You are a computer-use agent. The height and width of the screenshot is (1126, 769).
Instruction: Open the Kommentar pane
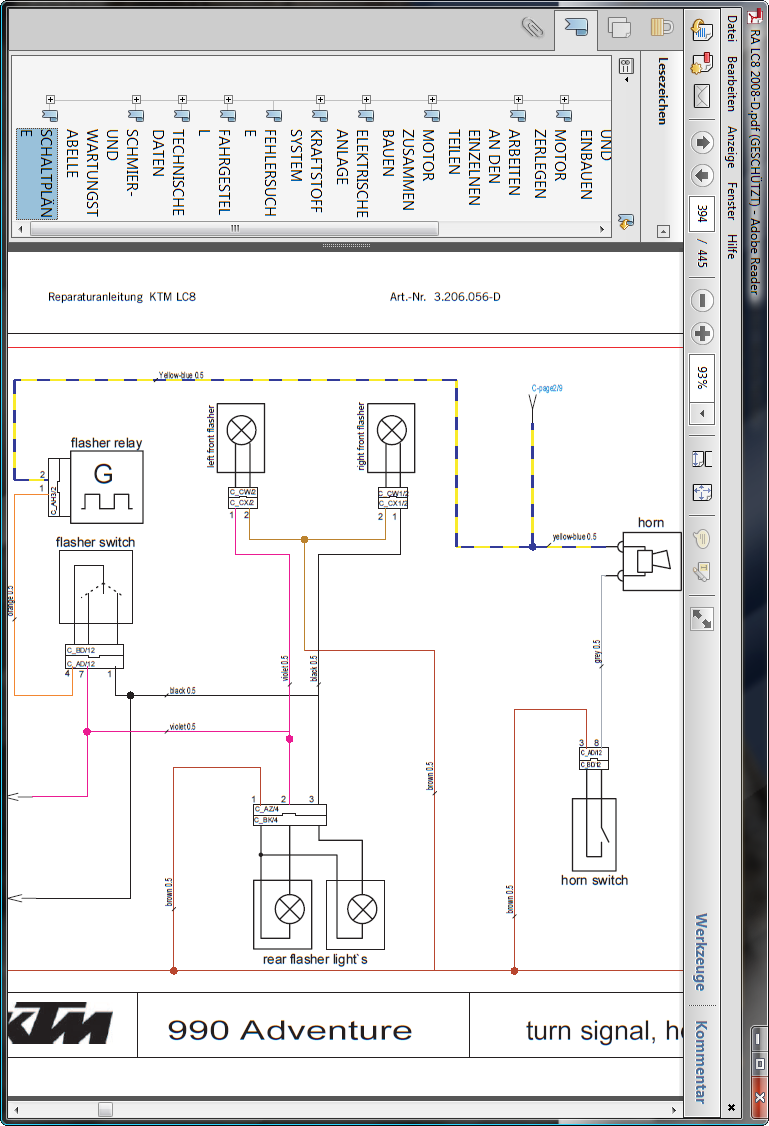(702, 1061)
